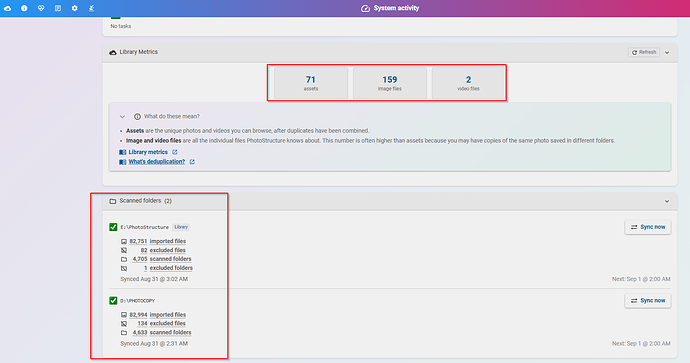Click icon next to 82 excluded files
The width and height of the screenshot is (690, 363).
(x=124, y=250)
